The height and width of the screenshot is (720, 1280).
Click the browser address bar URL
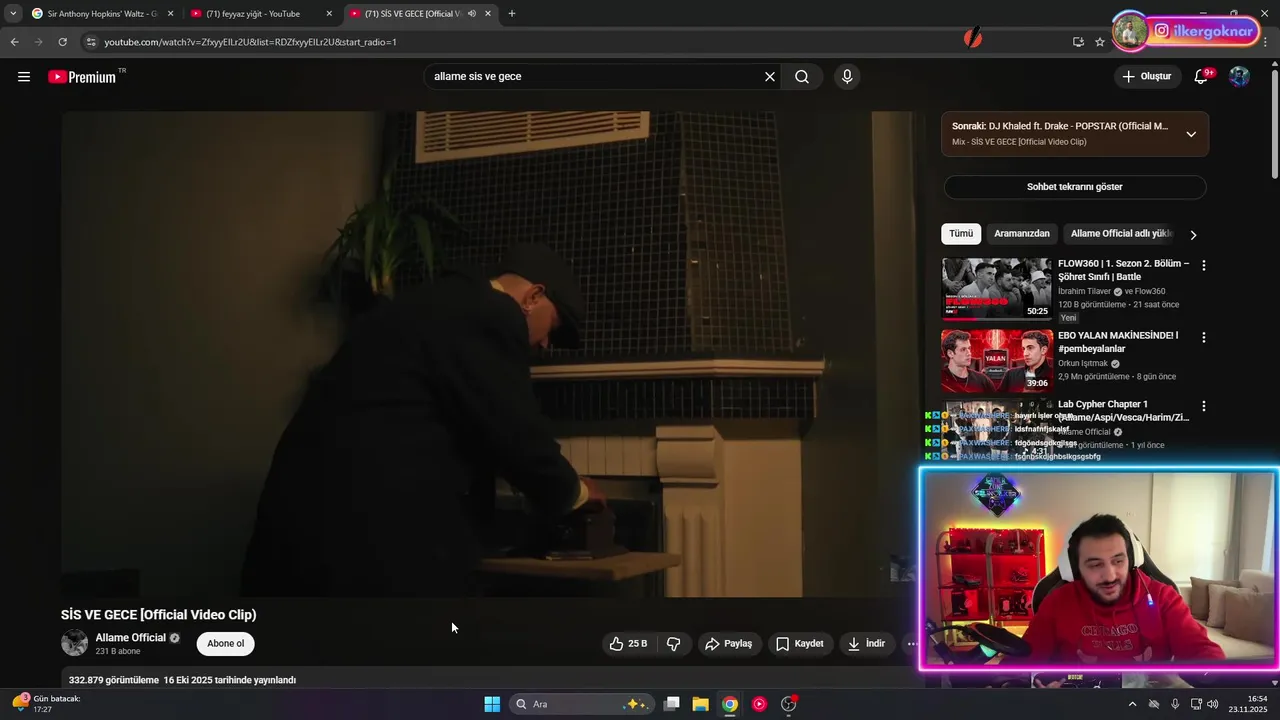(x=250, y=42)
